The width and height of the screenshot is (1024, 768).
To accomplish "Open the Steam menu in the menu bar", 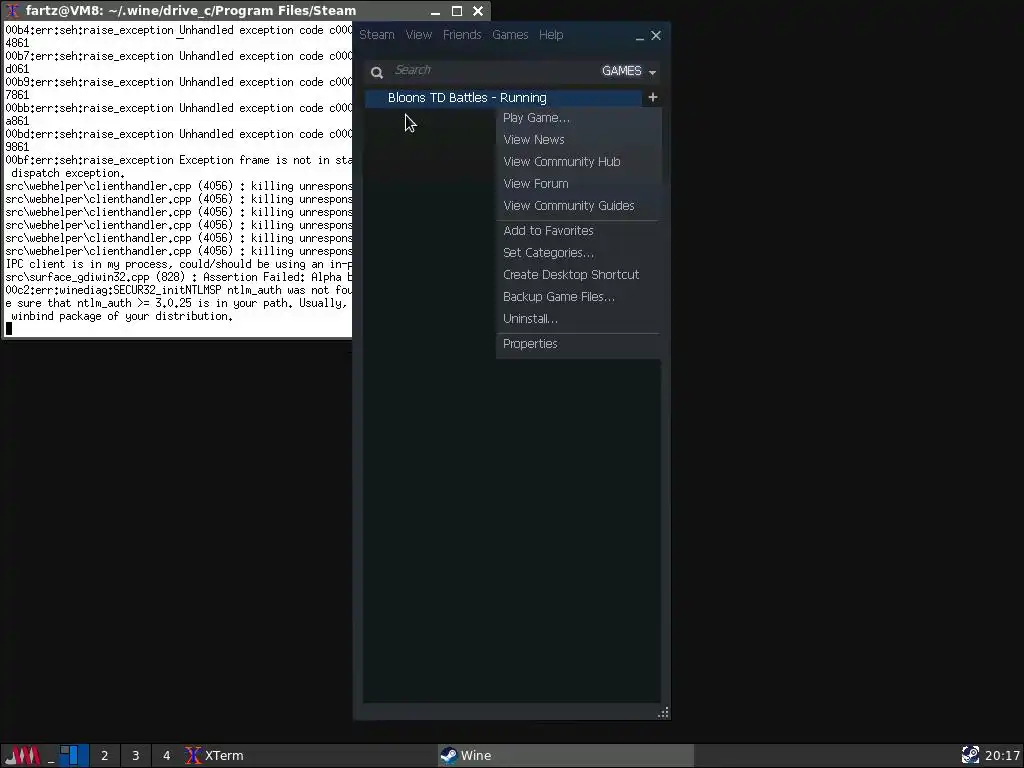I will pyautogui.click(x=377, y=35).
